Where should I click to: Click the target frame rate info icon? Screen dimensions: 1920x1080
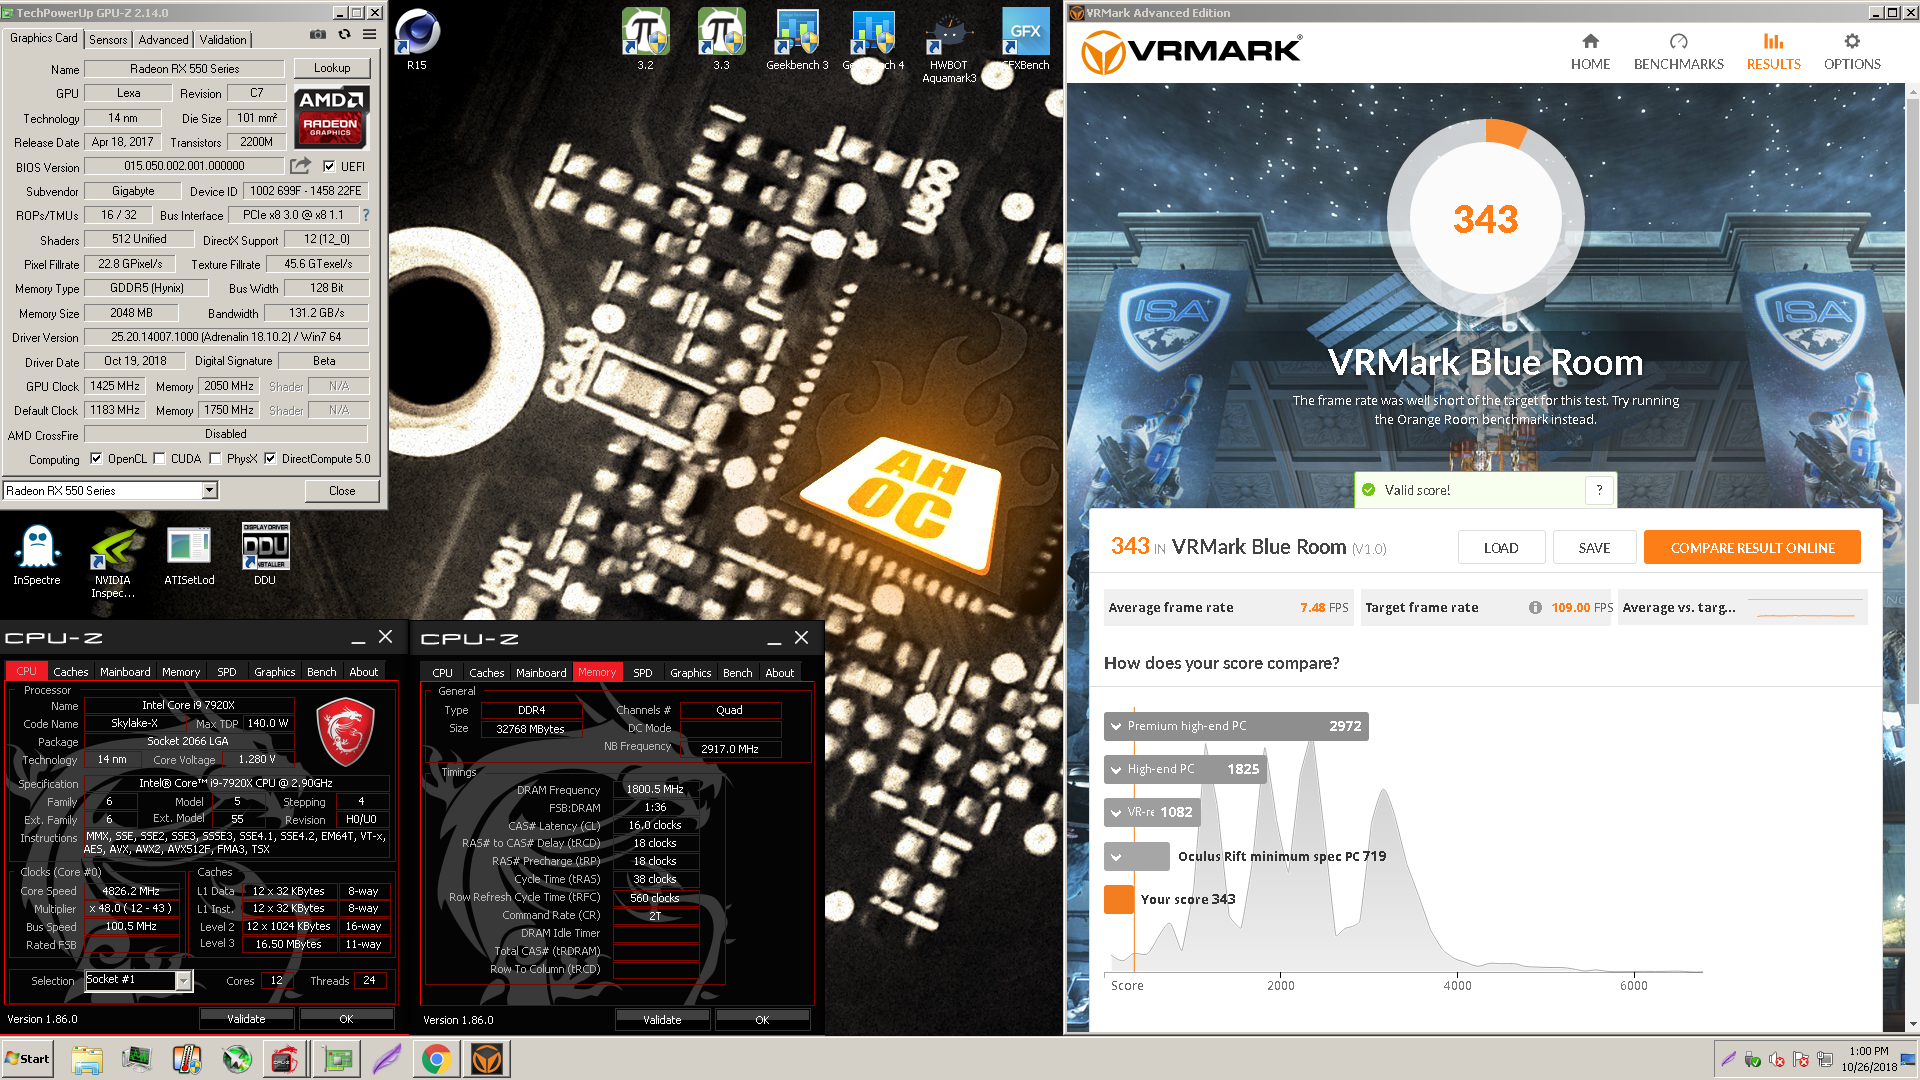[x=1535, y=608]
